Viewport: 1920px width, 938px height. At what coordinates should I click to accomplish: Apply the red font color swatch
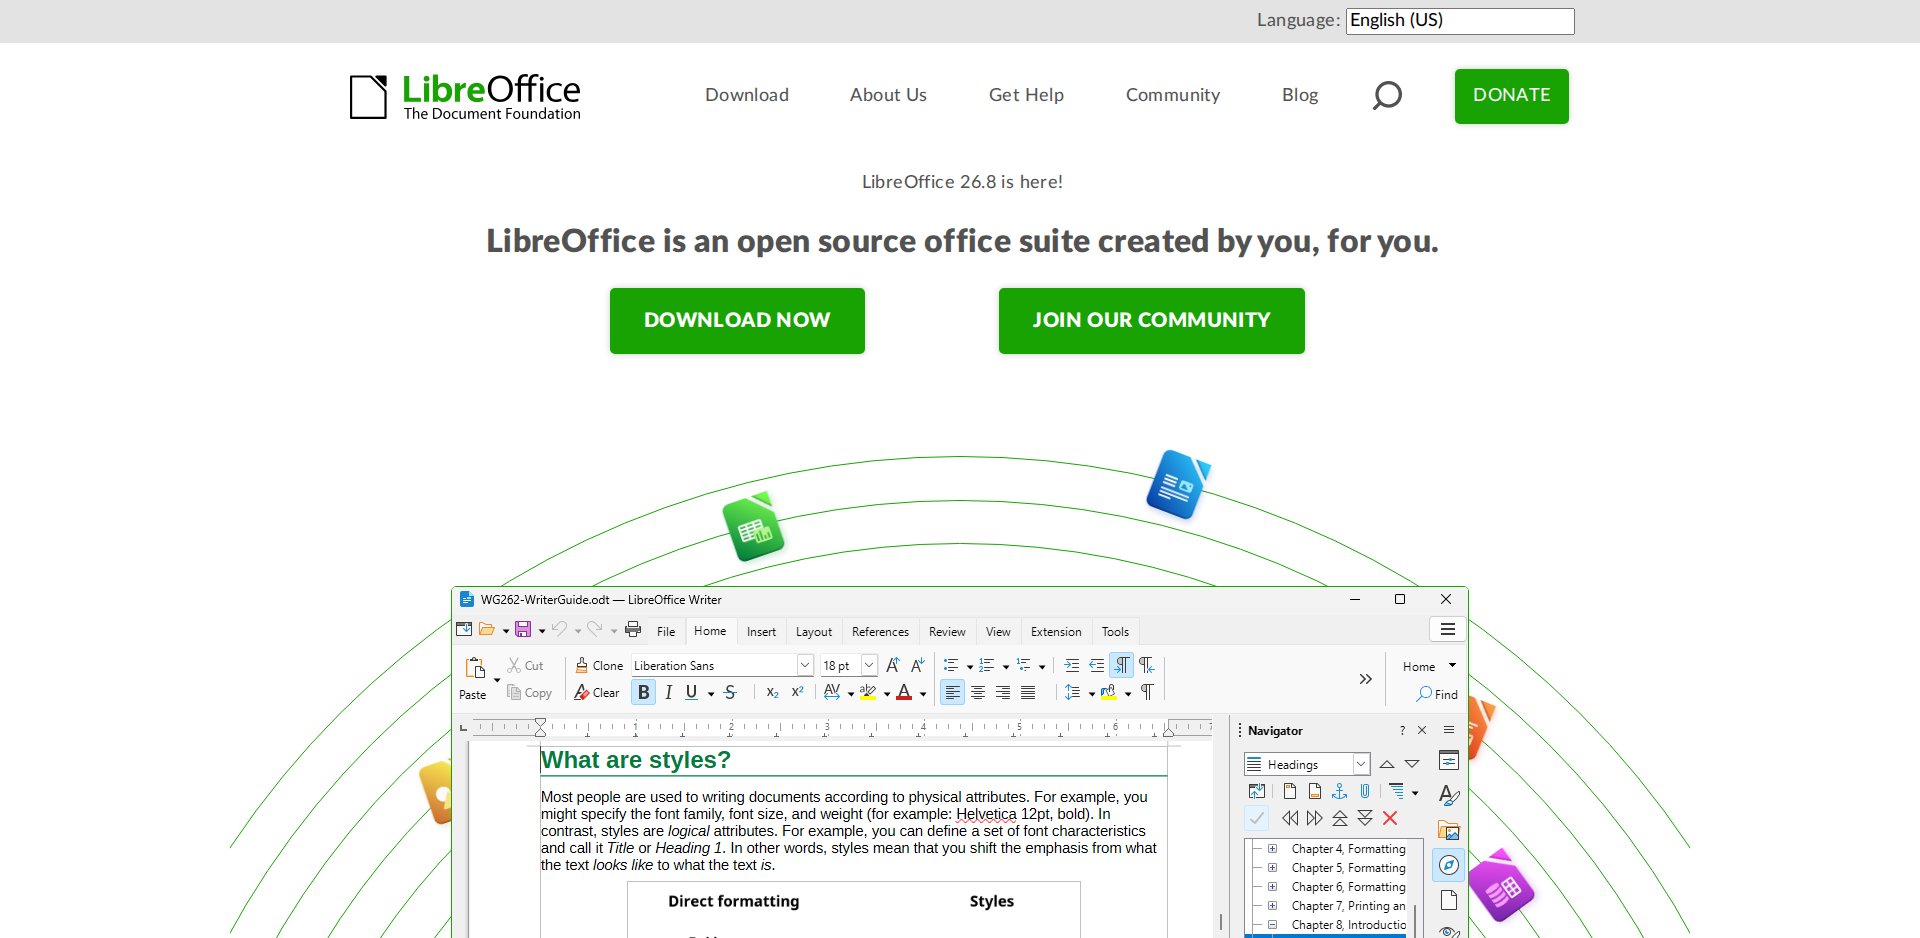(904, 692)
